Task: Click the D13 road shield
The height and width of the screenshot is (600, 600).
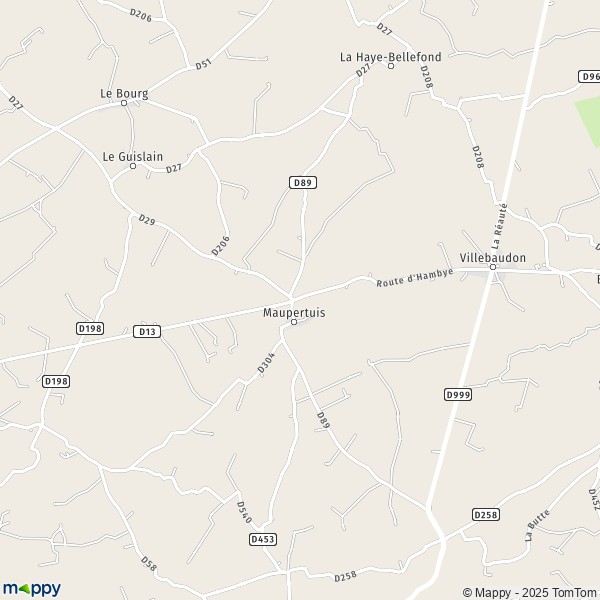Action: pyautogui.click(x=147, y=331)
